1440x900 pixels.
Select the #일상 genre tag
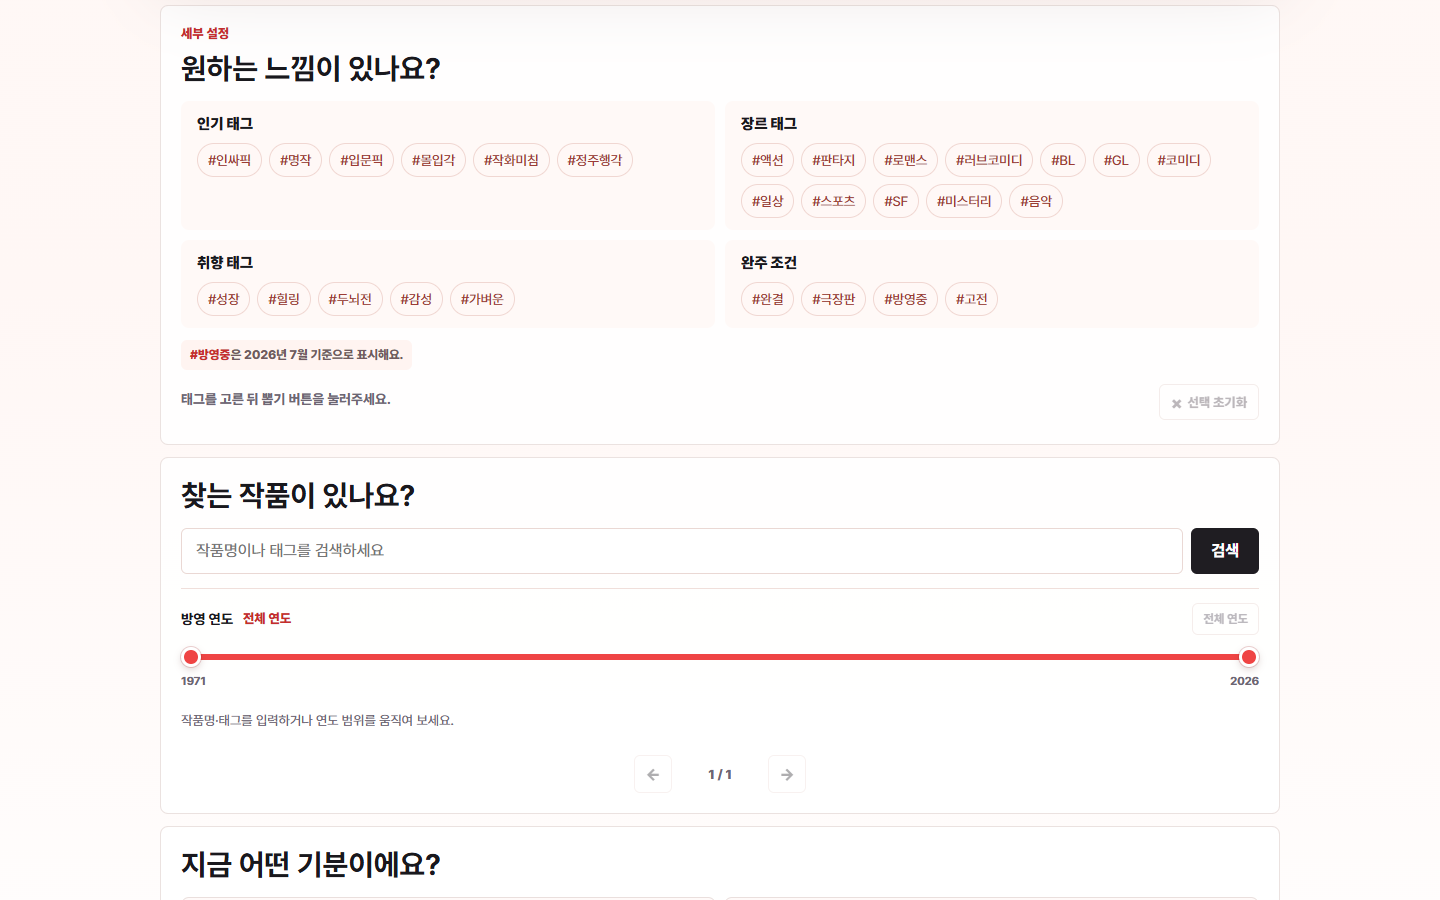(x=767, y=201)
